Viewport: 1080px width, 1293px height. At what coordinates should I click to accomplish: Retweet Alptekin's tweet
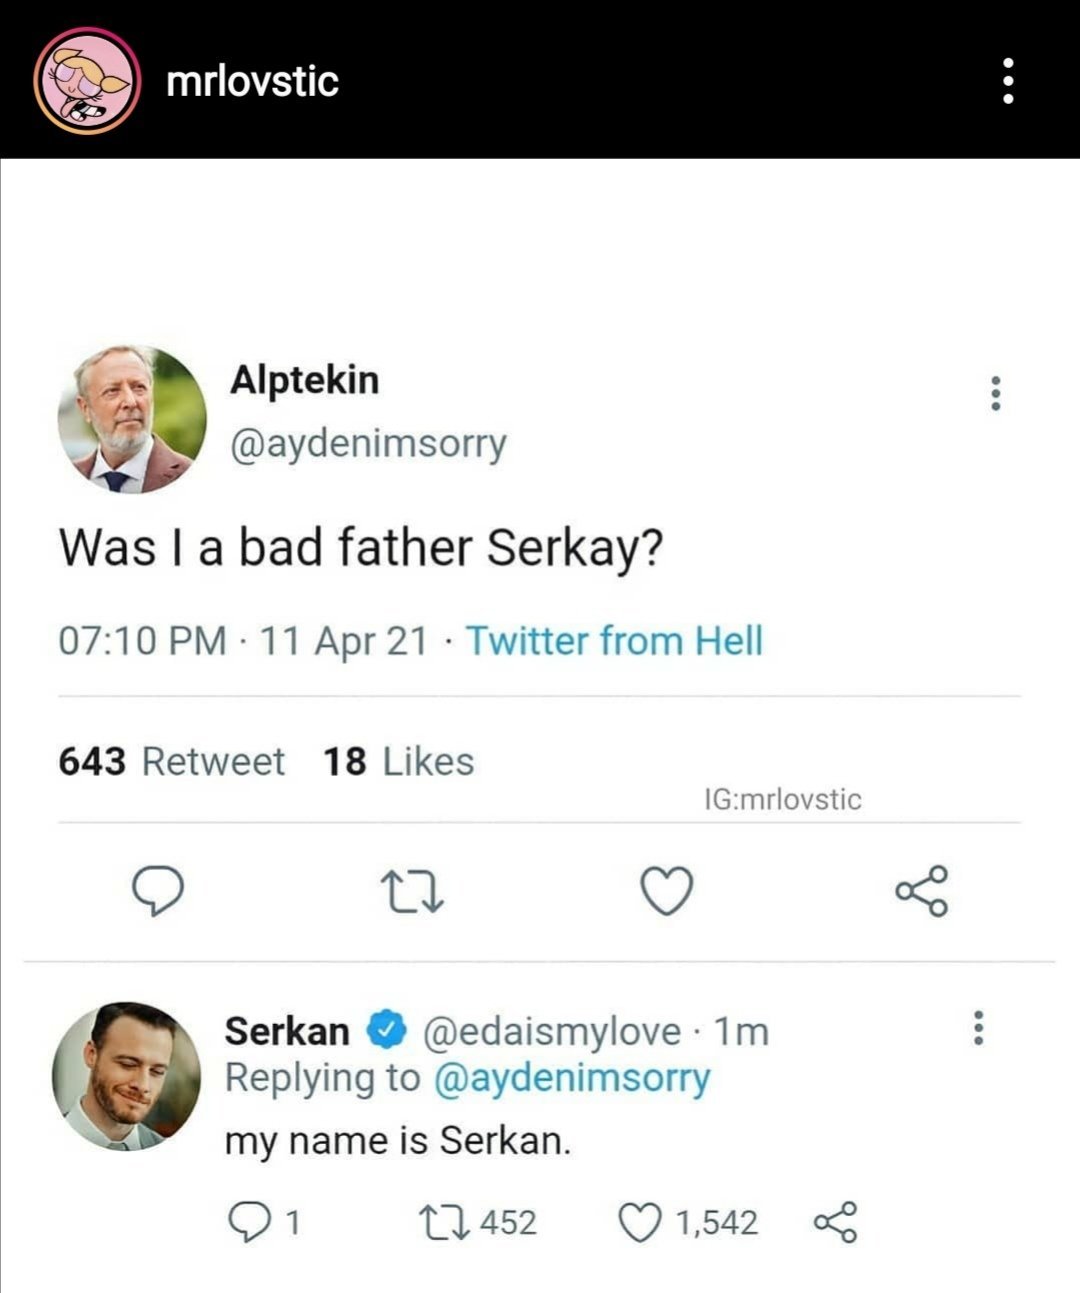[x=412, y=890]
